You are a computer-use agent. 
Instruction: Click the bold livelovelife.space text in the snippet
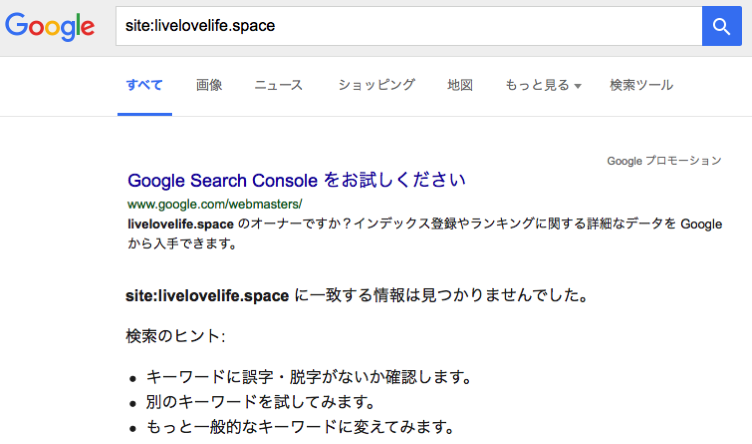(x=181, y=224)
